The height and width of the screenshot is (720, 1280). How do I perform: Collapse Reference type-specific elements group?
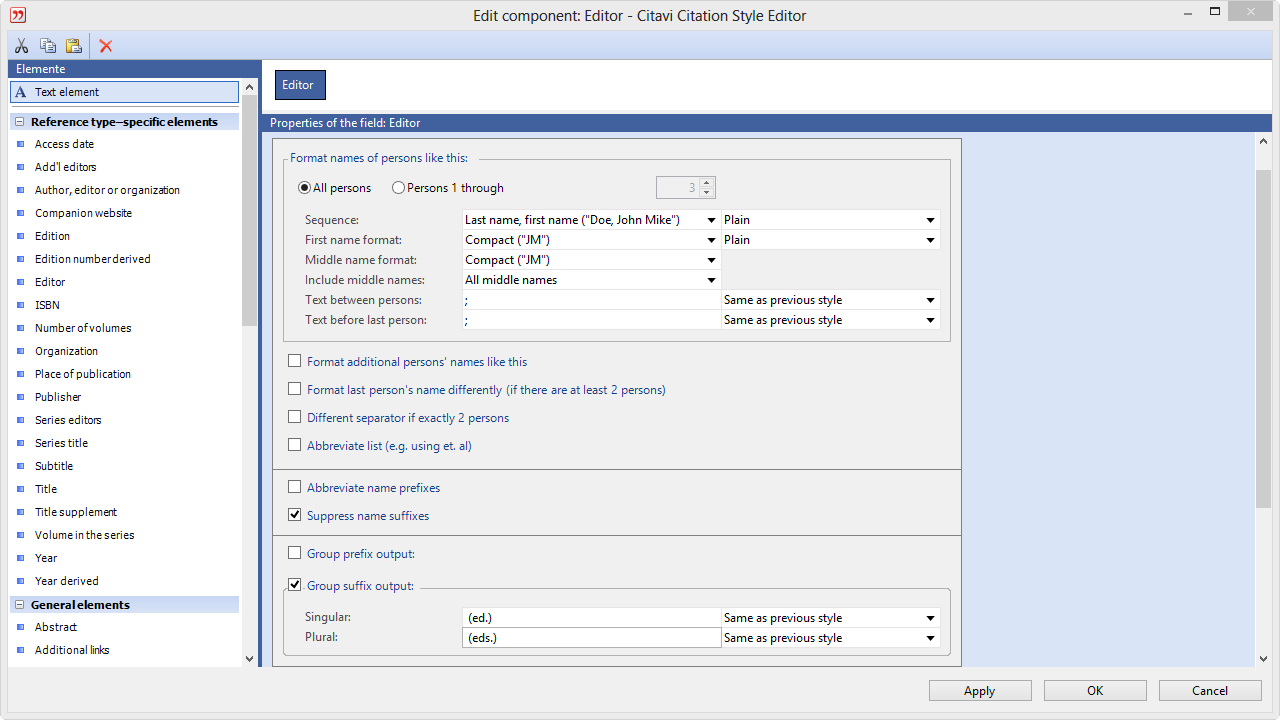click(x=19, y=122)
